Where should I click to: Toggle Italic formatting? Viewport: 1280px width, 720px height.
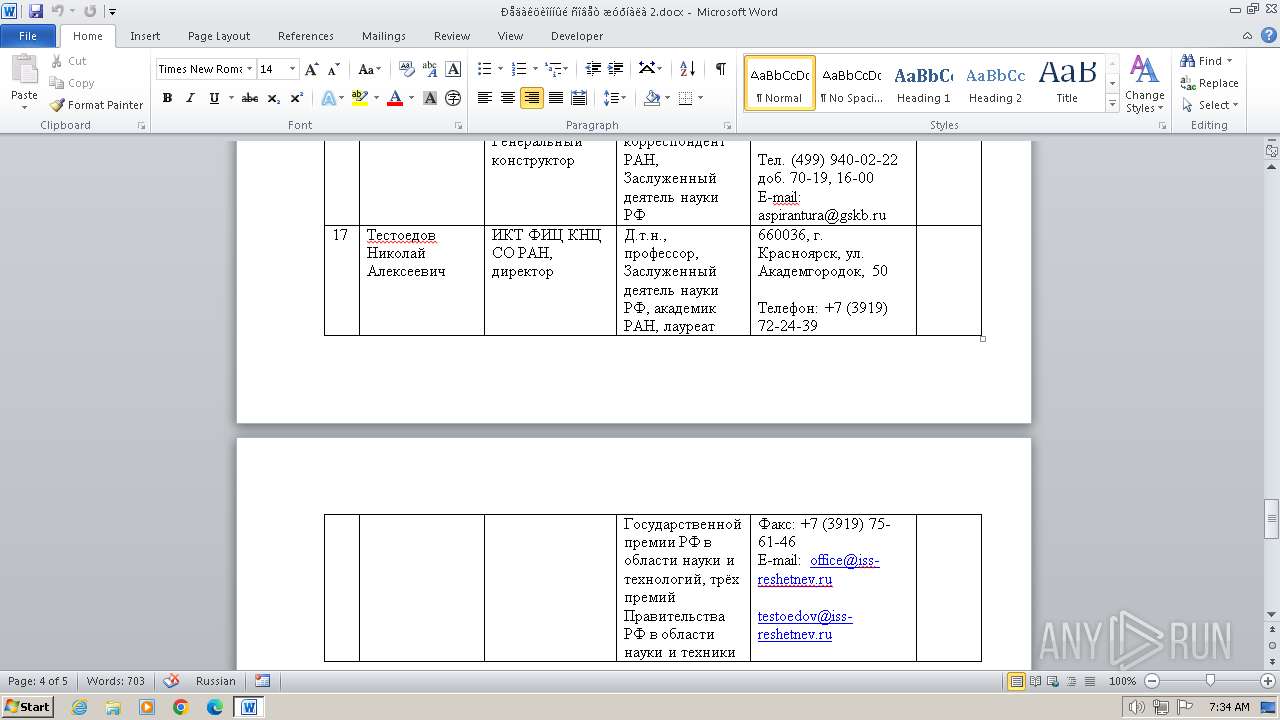click(x=190, y=98)
